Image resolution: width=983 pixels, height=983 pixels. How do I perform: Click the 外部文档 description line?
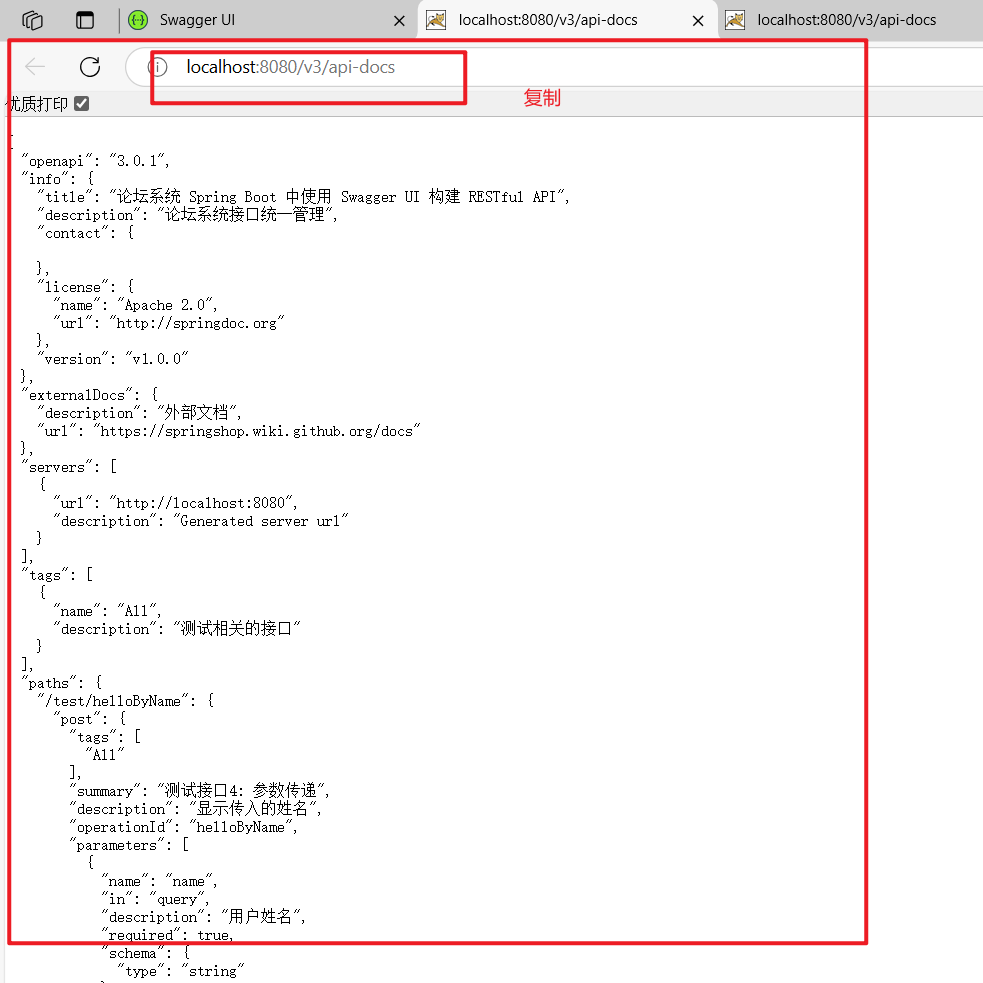139,413
